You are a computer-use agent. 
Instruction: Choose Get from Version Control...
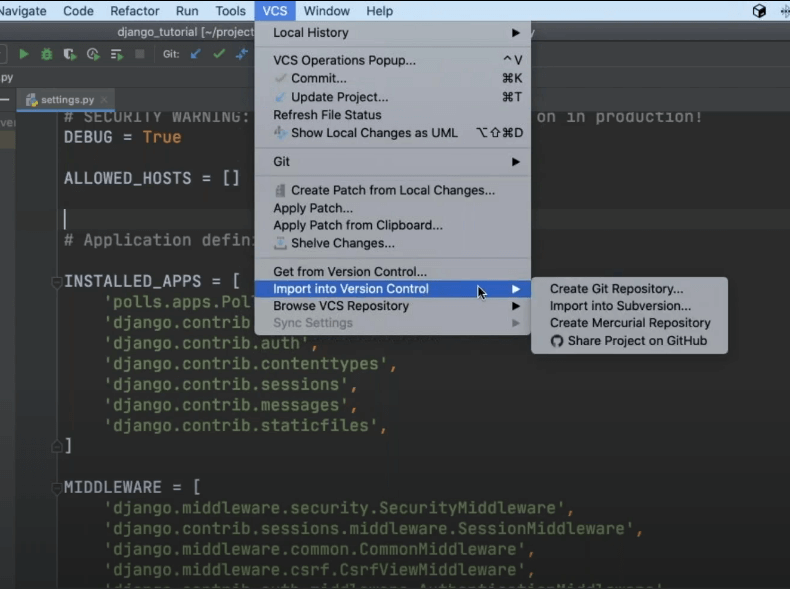click(350, 272)
